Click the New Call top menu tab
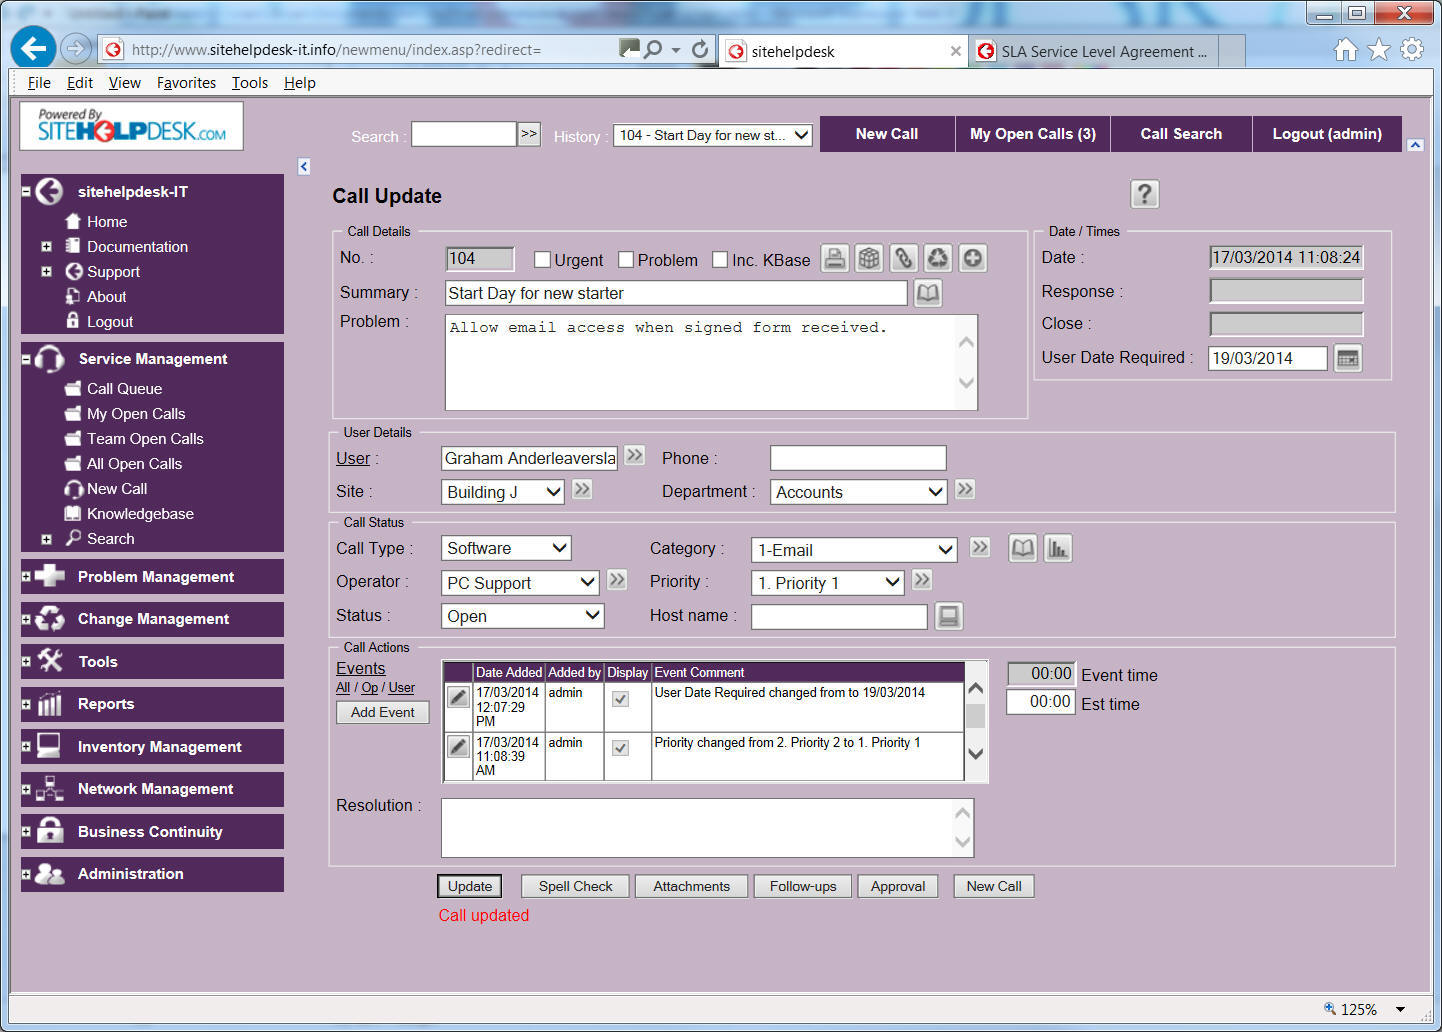1442x1032 pixels. click(x=887, y=134)
